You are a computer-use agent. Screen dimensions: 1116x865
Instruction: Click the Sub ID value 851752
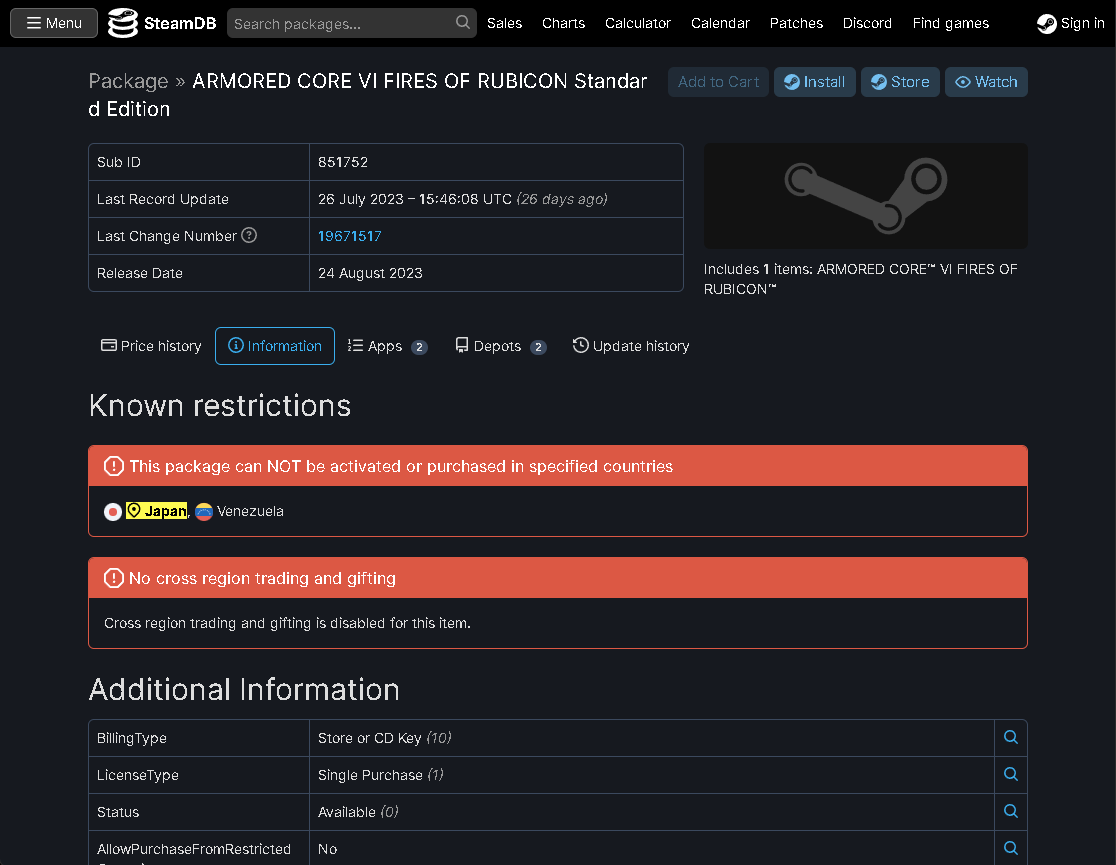[x=342, y=162]
